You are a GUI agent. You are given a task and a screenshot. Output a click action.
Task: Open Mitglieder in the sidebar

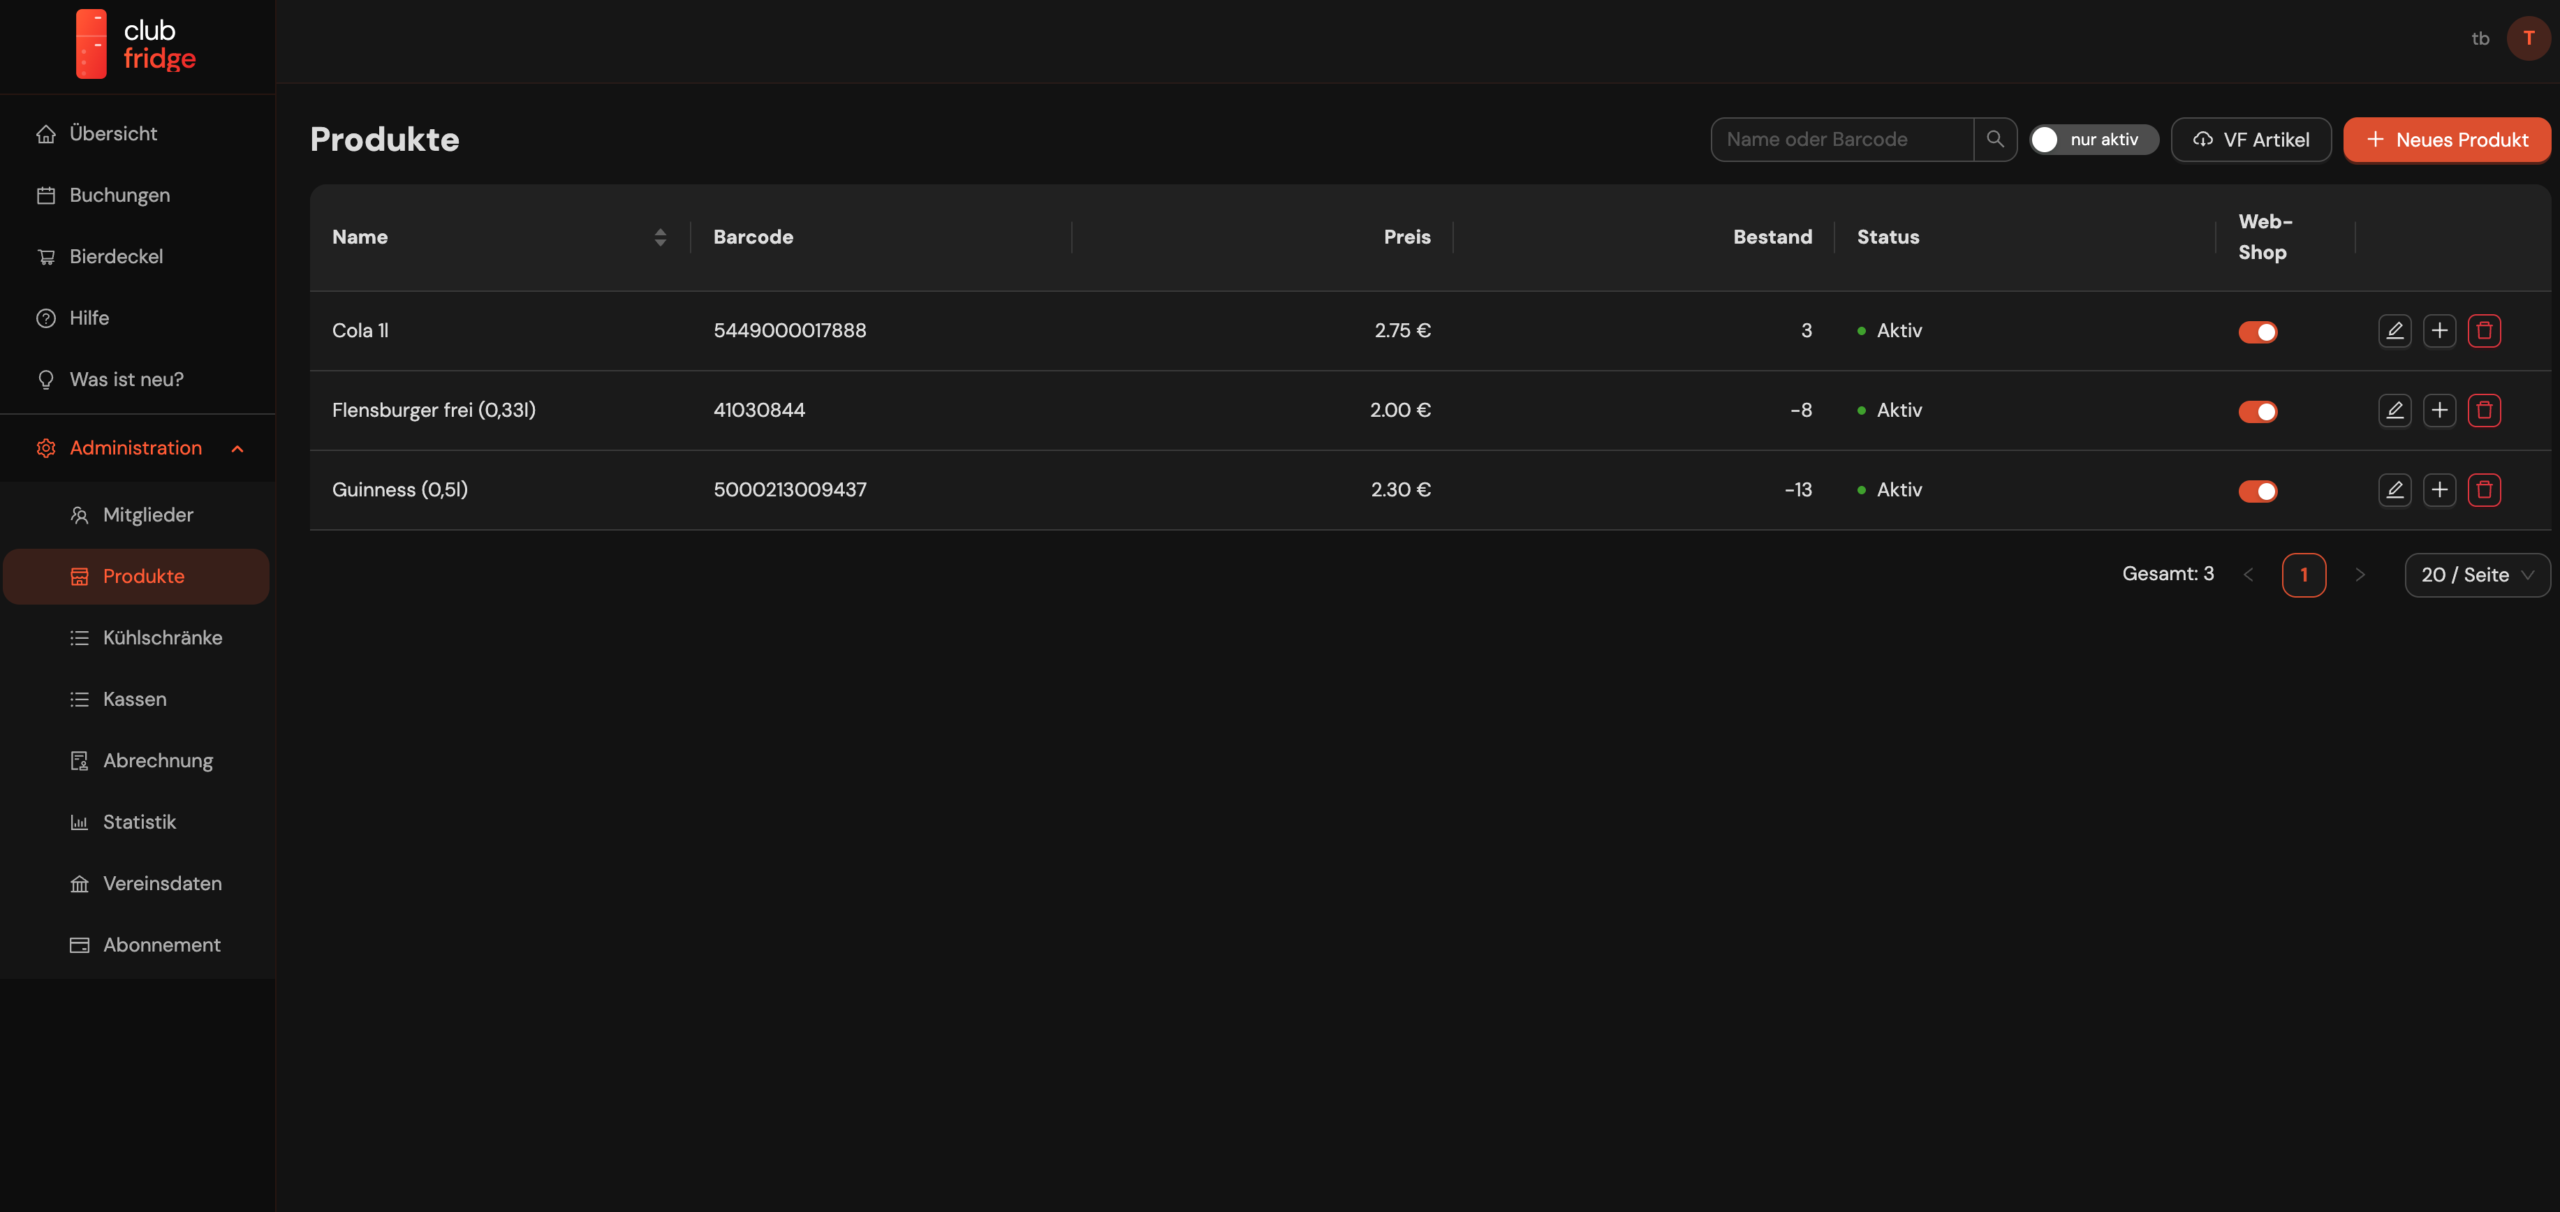pyautogui.click(x=148, y=515)
